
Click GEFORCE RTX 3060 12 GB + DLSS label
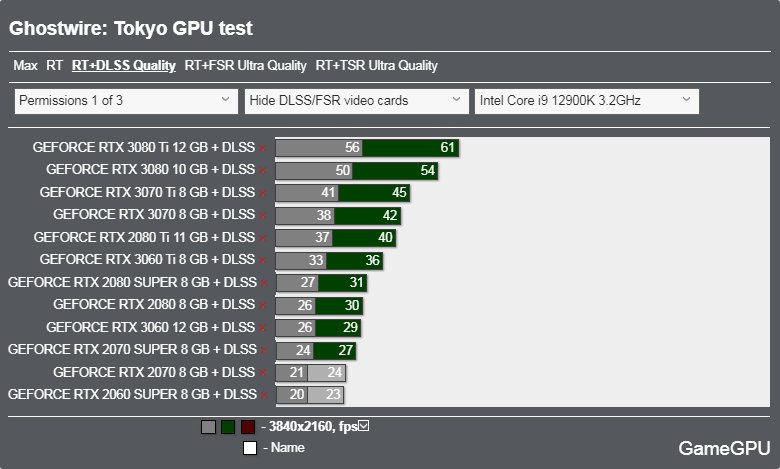tap(151, 327)
